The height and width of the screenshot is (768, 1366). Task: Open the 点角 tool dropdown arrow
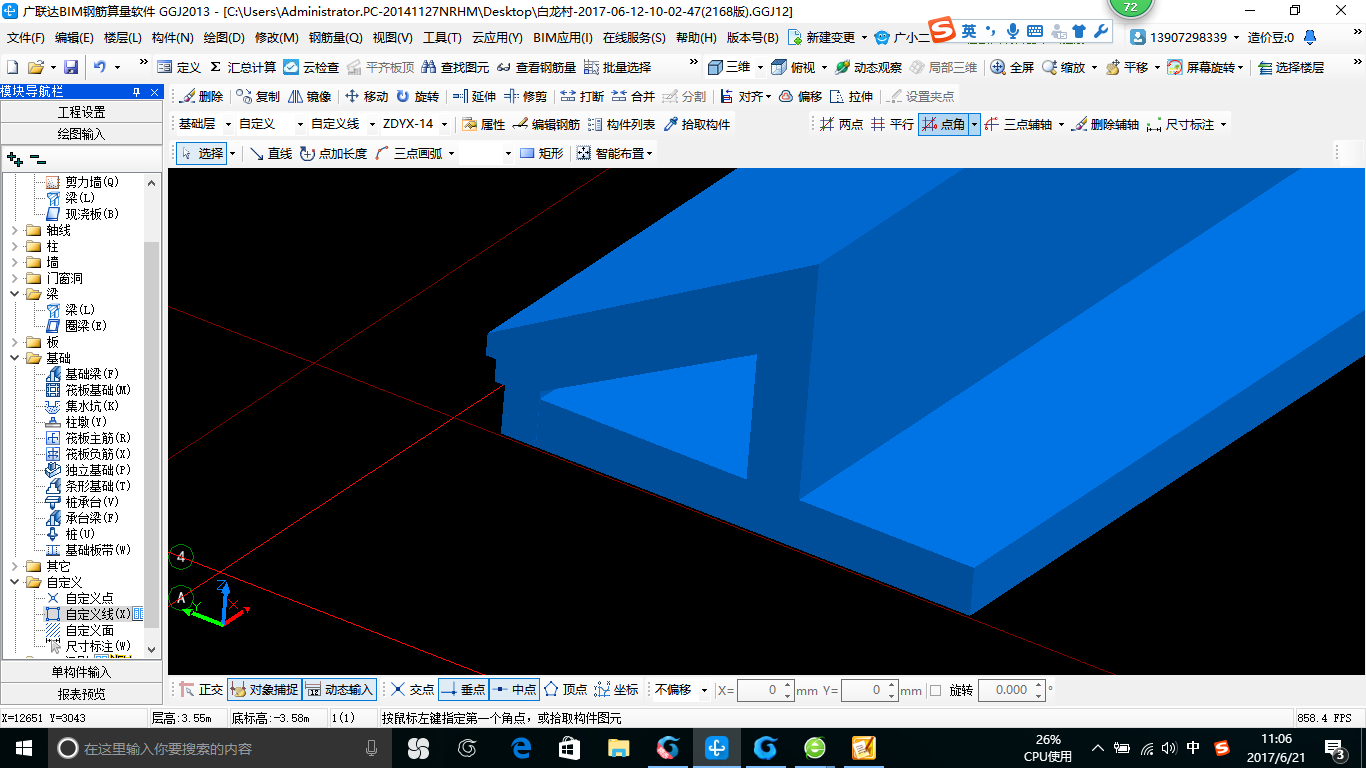(x=974, y=125)
